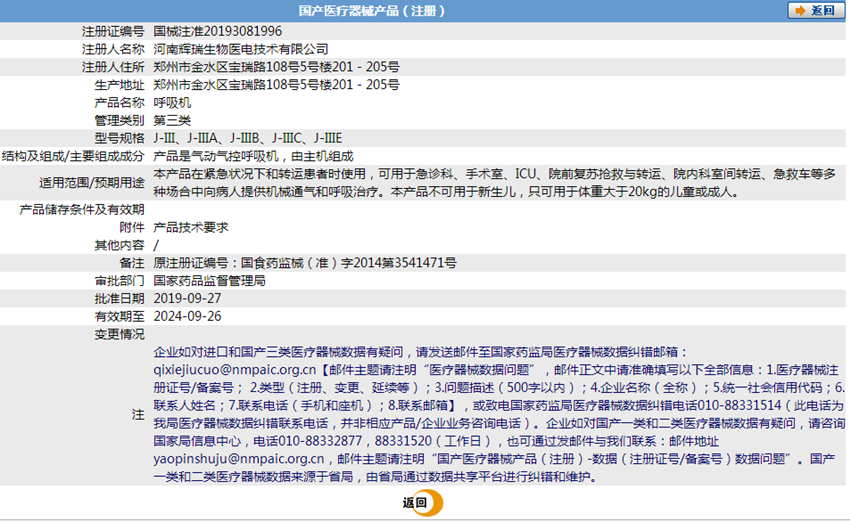Click the 注册人名称 label
Viewport: 850px width, 522px height.
113,49
